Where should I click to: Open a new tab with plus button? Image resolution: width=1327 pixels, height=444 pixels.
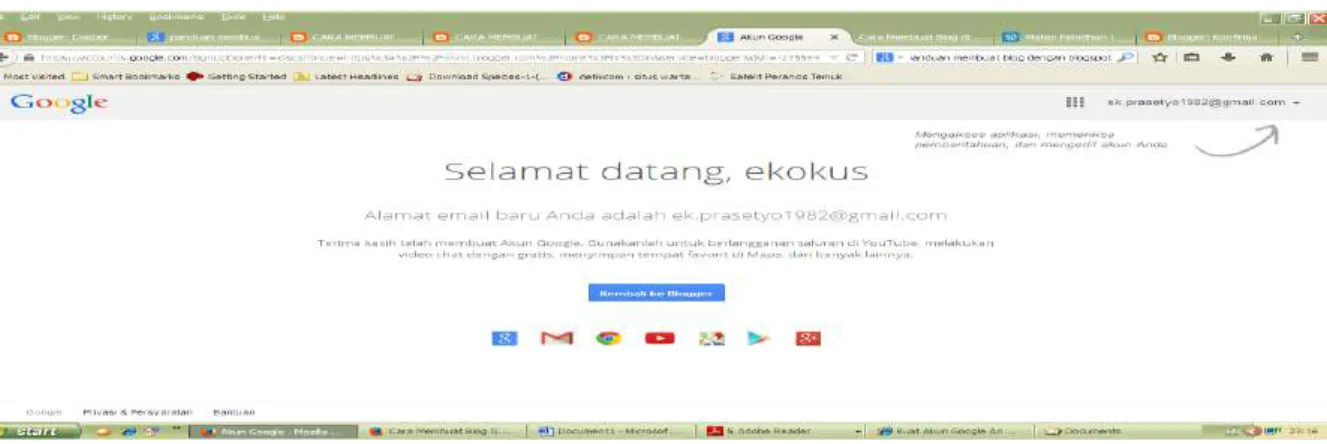coord(1298,37)
